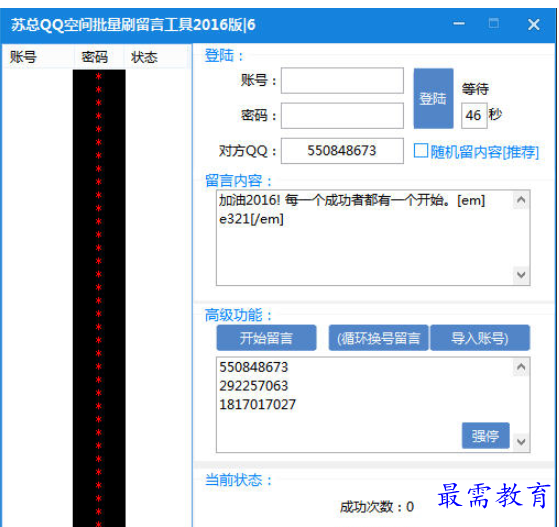The image size is (559, 527).
Task: Close the QQ空间批量刷留言工具 window
Action: tap(533, 25)
